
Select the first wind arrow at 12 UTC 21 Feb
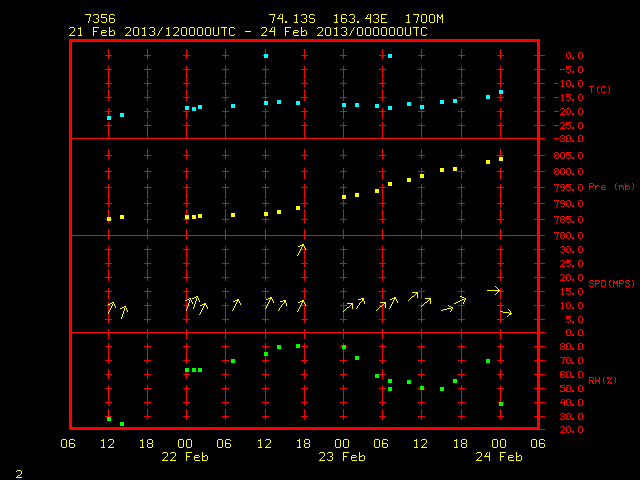pyautogui.click(x=111, y=307)
